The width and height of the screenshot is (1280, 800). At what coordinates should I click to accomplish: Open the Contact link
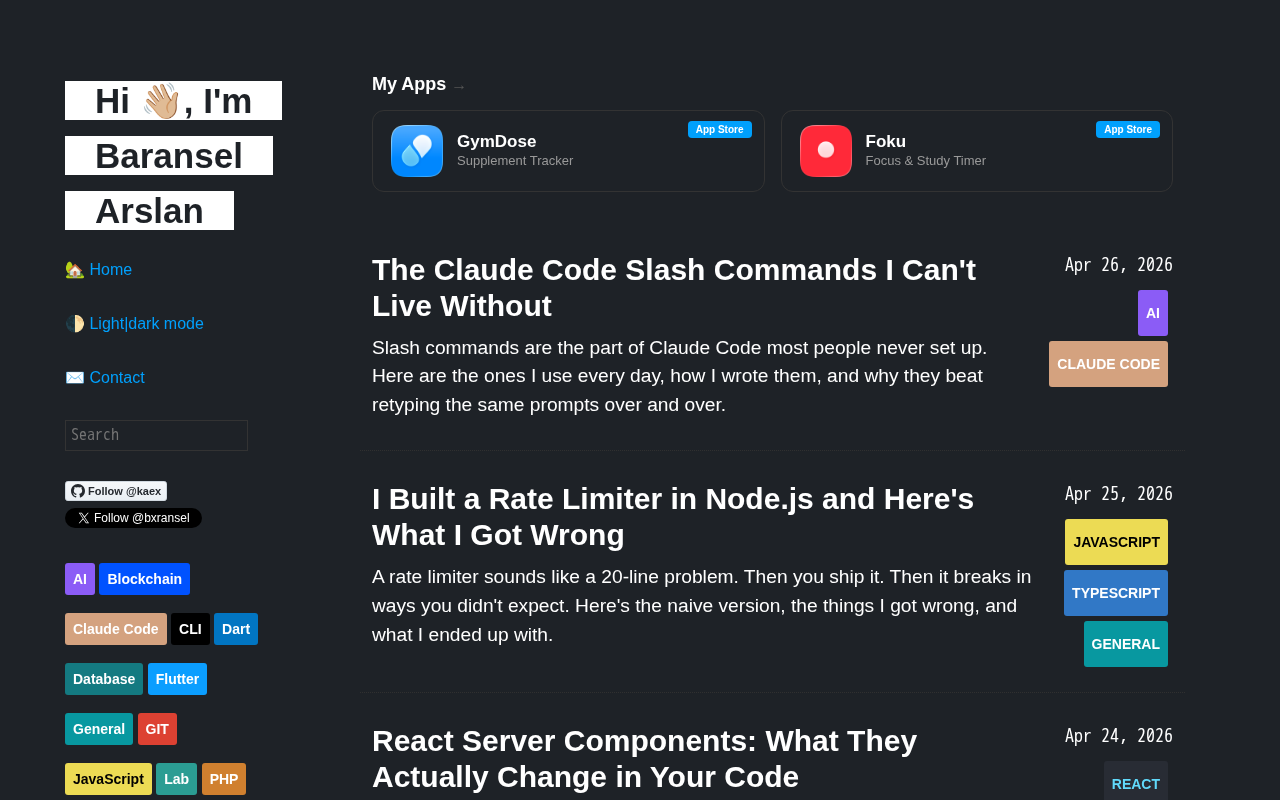105,378
